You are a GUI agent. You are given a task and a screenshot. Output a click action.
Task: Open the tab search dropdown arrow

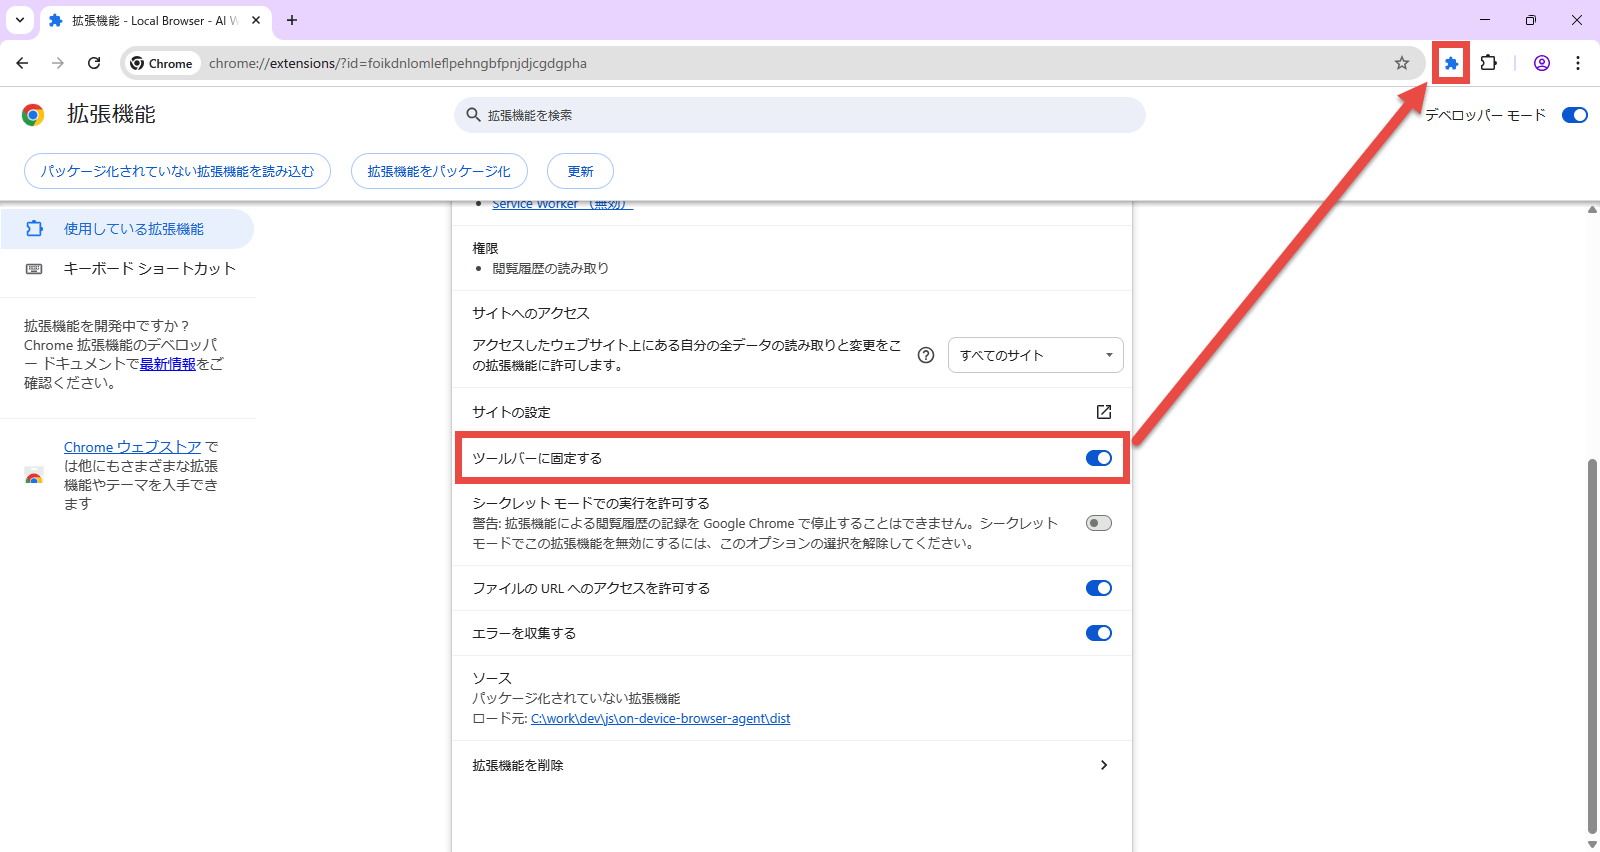pos(20,20)
